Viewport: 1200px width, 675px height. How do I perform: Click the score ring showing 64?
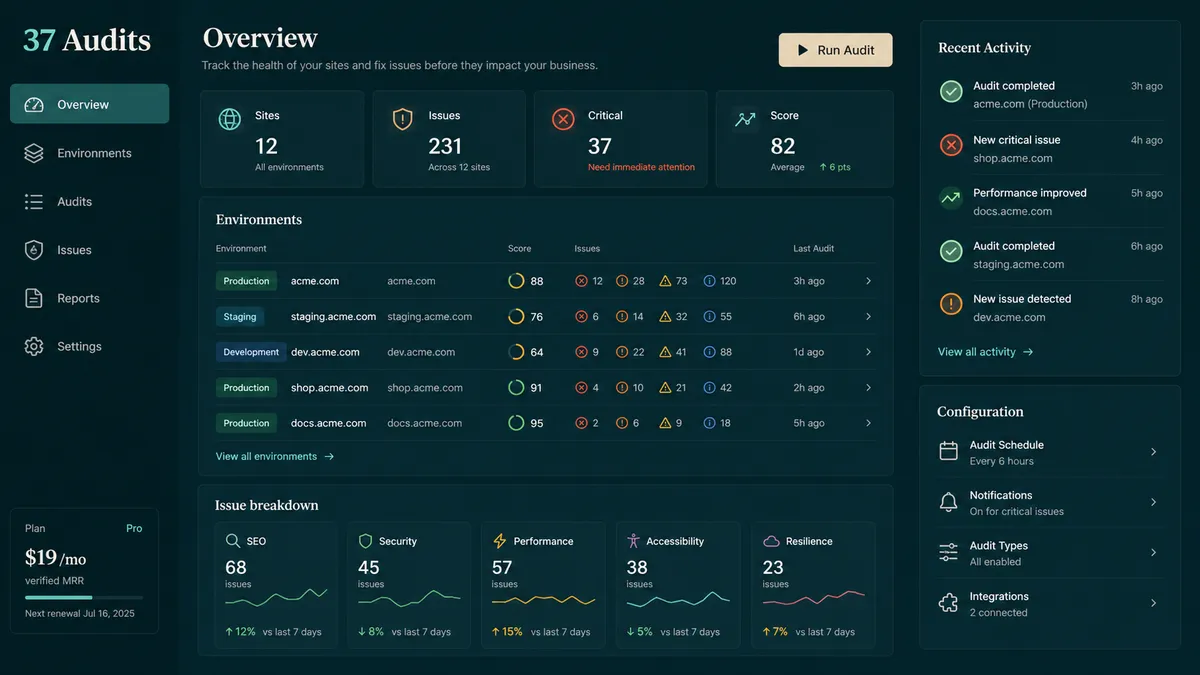(516, 352)
